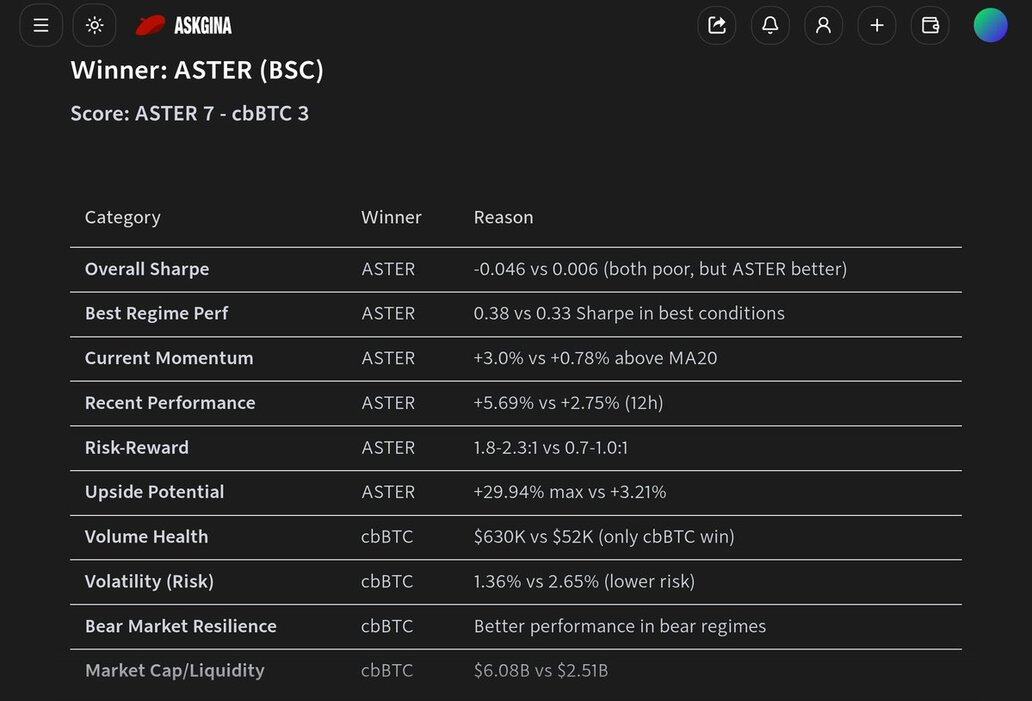Start new chat with plus icon
Screen dimensions: 1032x701
[x=877, y=25]
